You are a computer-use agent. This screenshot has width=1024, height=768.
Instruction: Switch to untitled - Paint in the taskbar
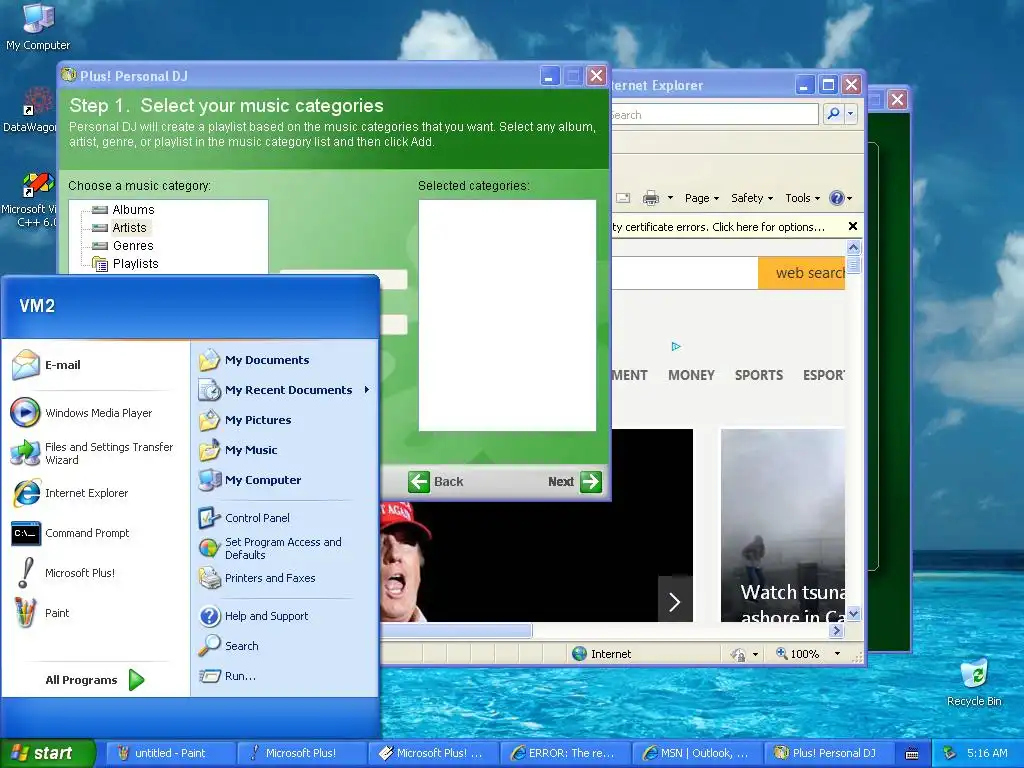[x=169, y=753]
